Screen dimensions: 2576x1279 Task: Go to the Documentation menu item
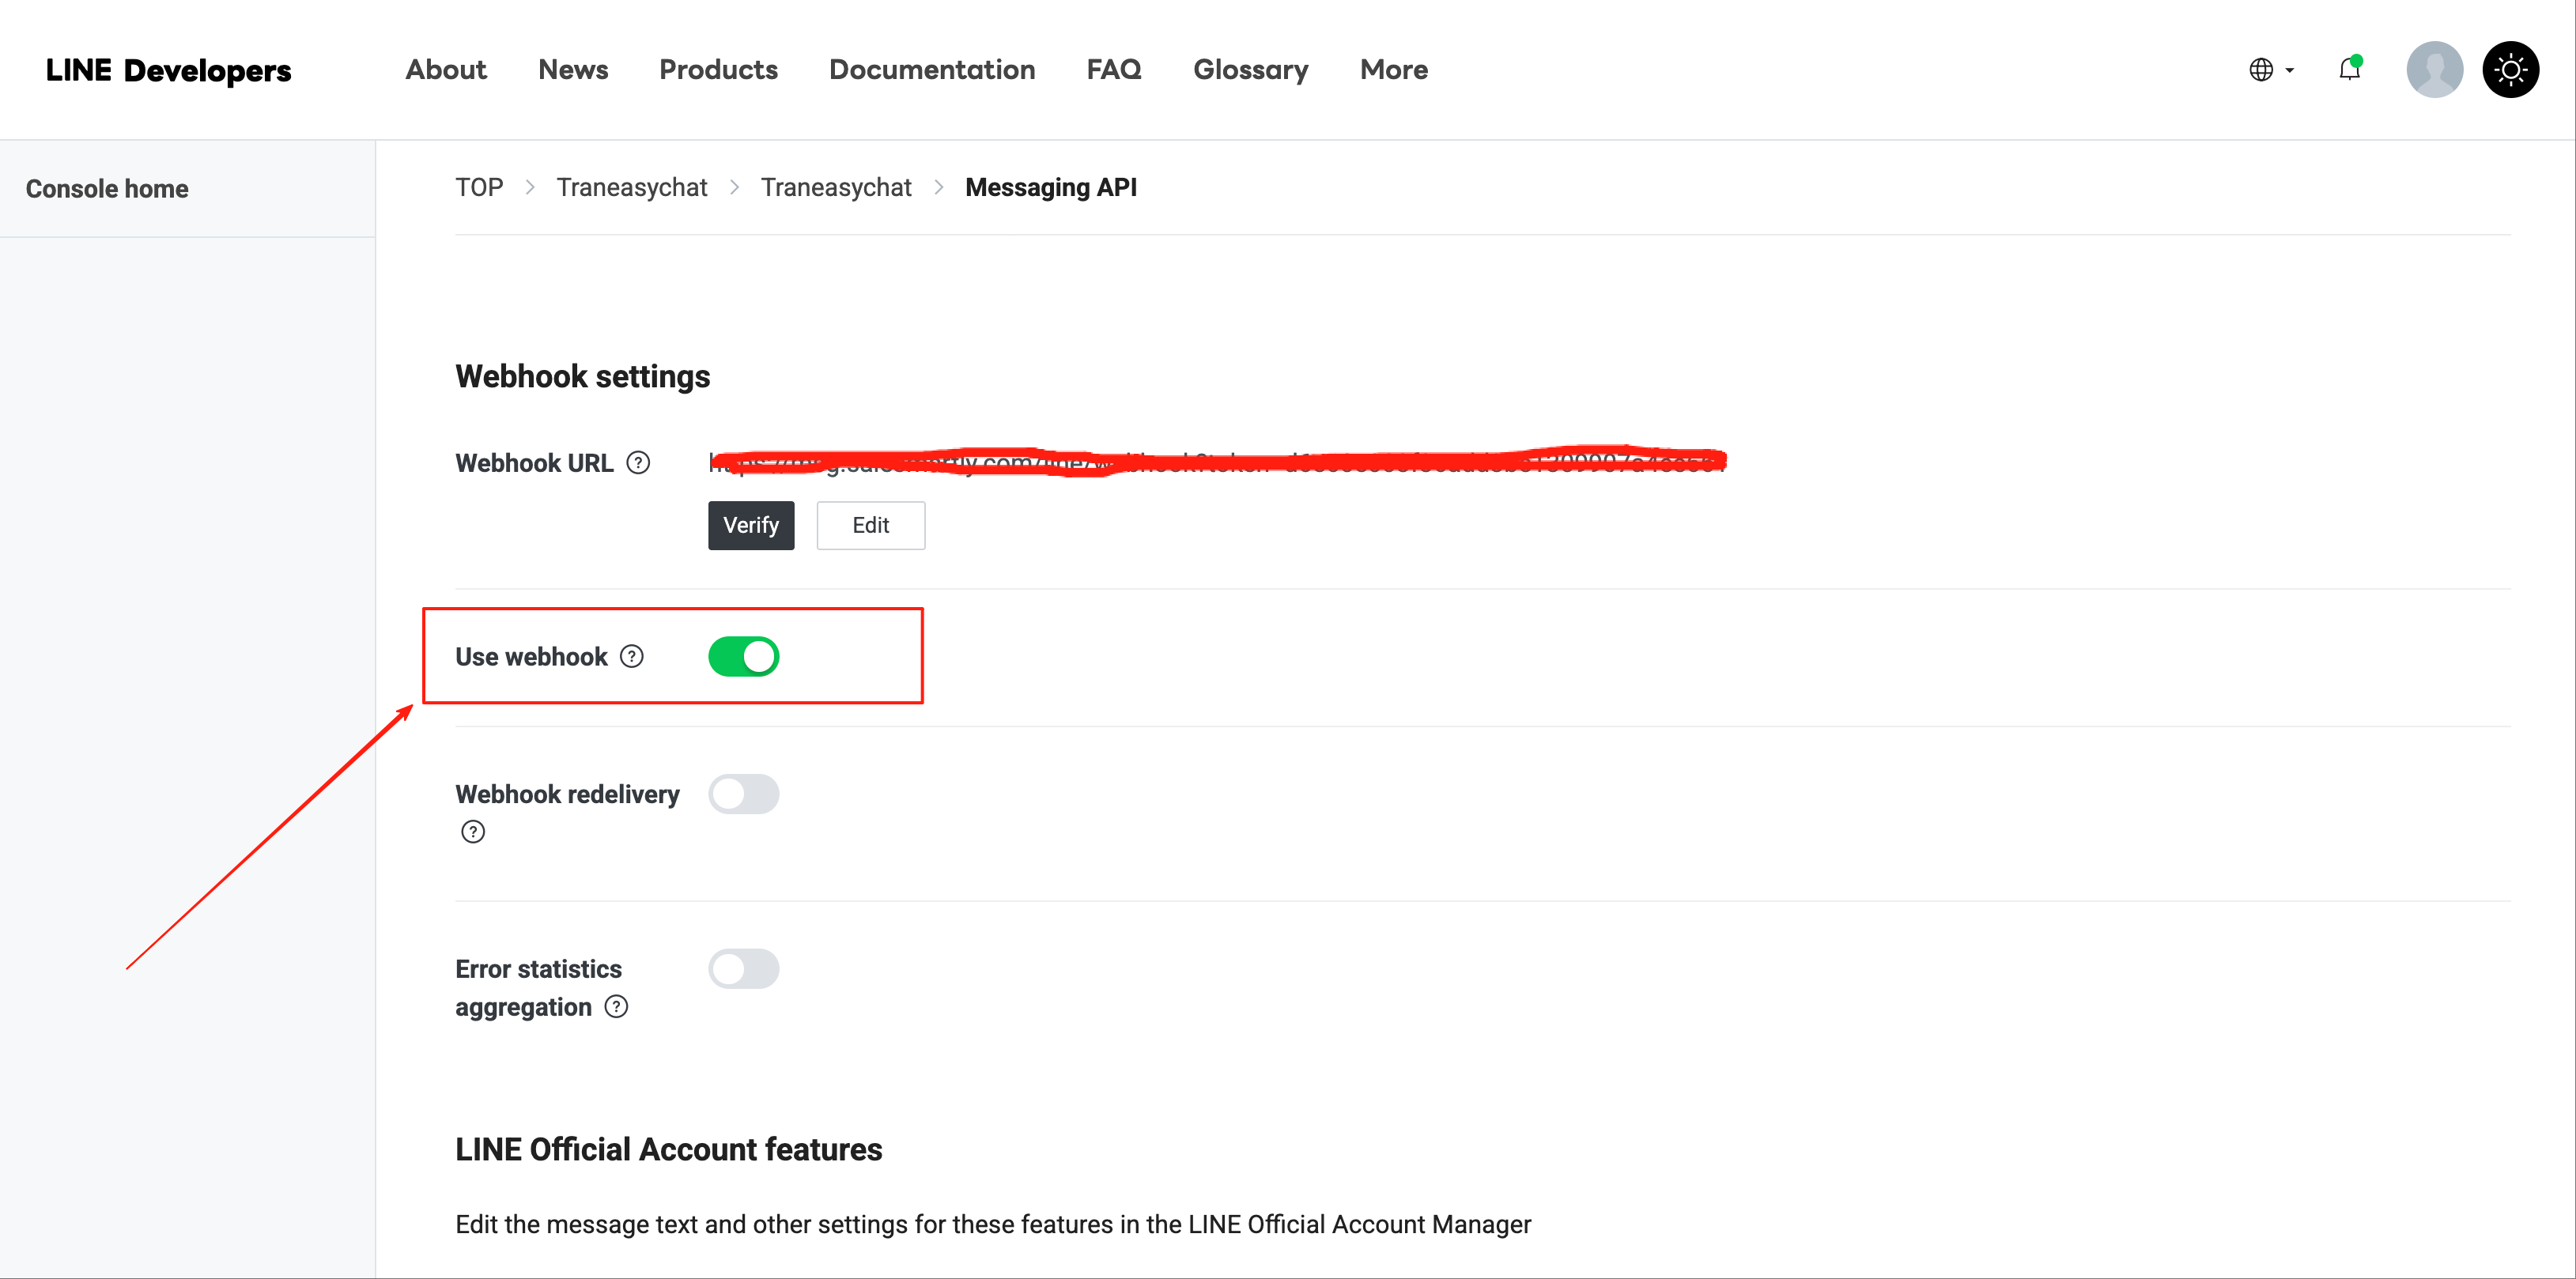pyautogui.click(x=931, y=70)
